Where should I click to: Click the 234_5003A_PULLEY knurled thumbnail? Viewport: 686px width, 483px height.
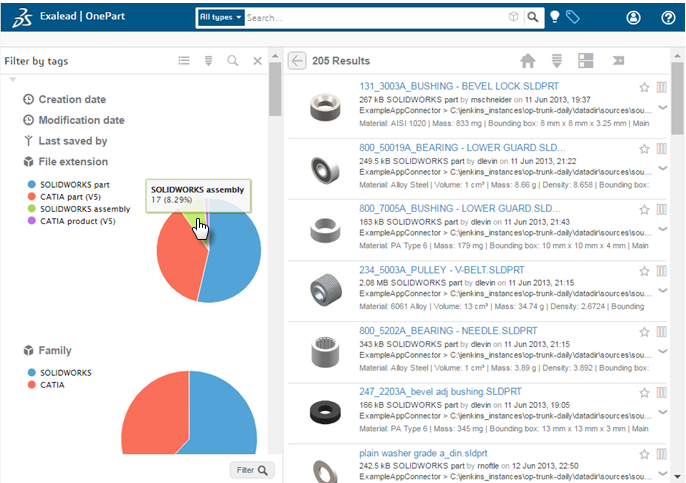point(326,290)
